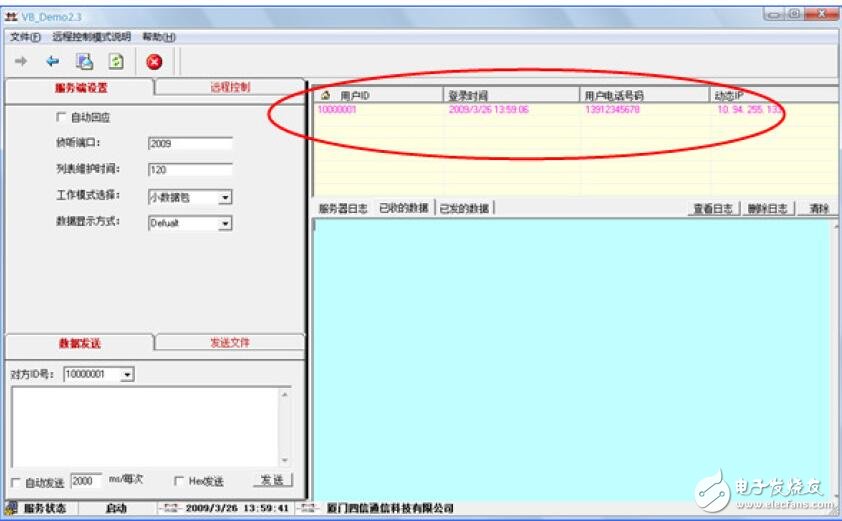Click inside the cyan log display area
This screenshot has height=521, width=842.
click(x=574, y=360)
